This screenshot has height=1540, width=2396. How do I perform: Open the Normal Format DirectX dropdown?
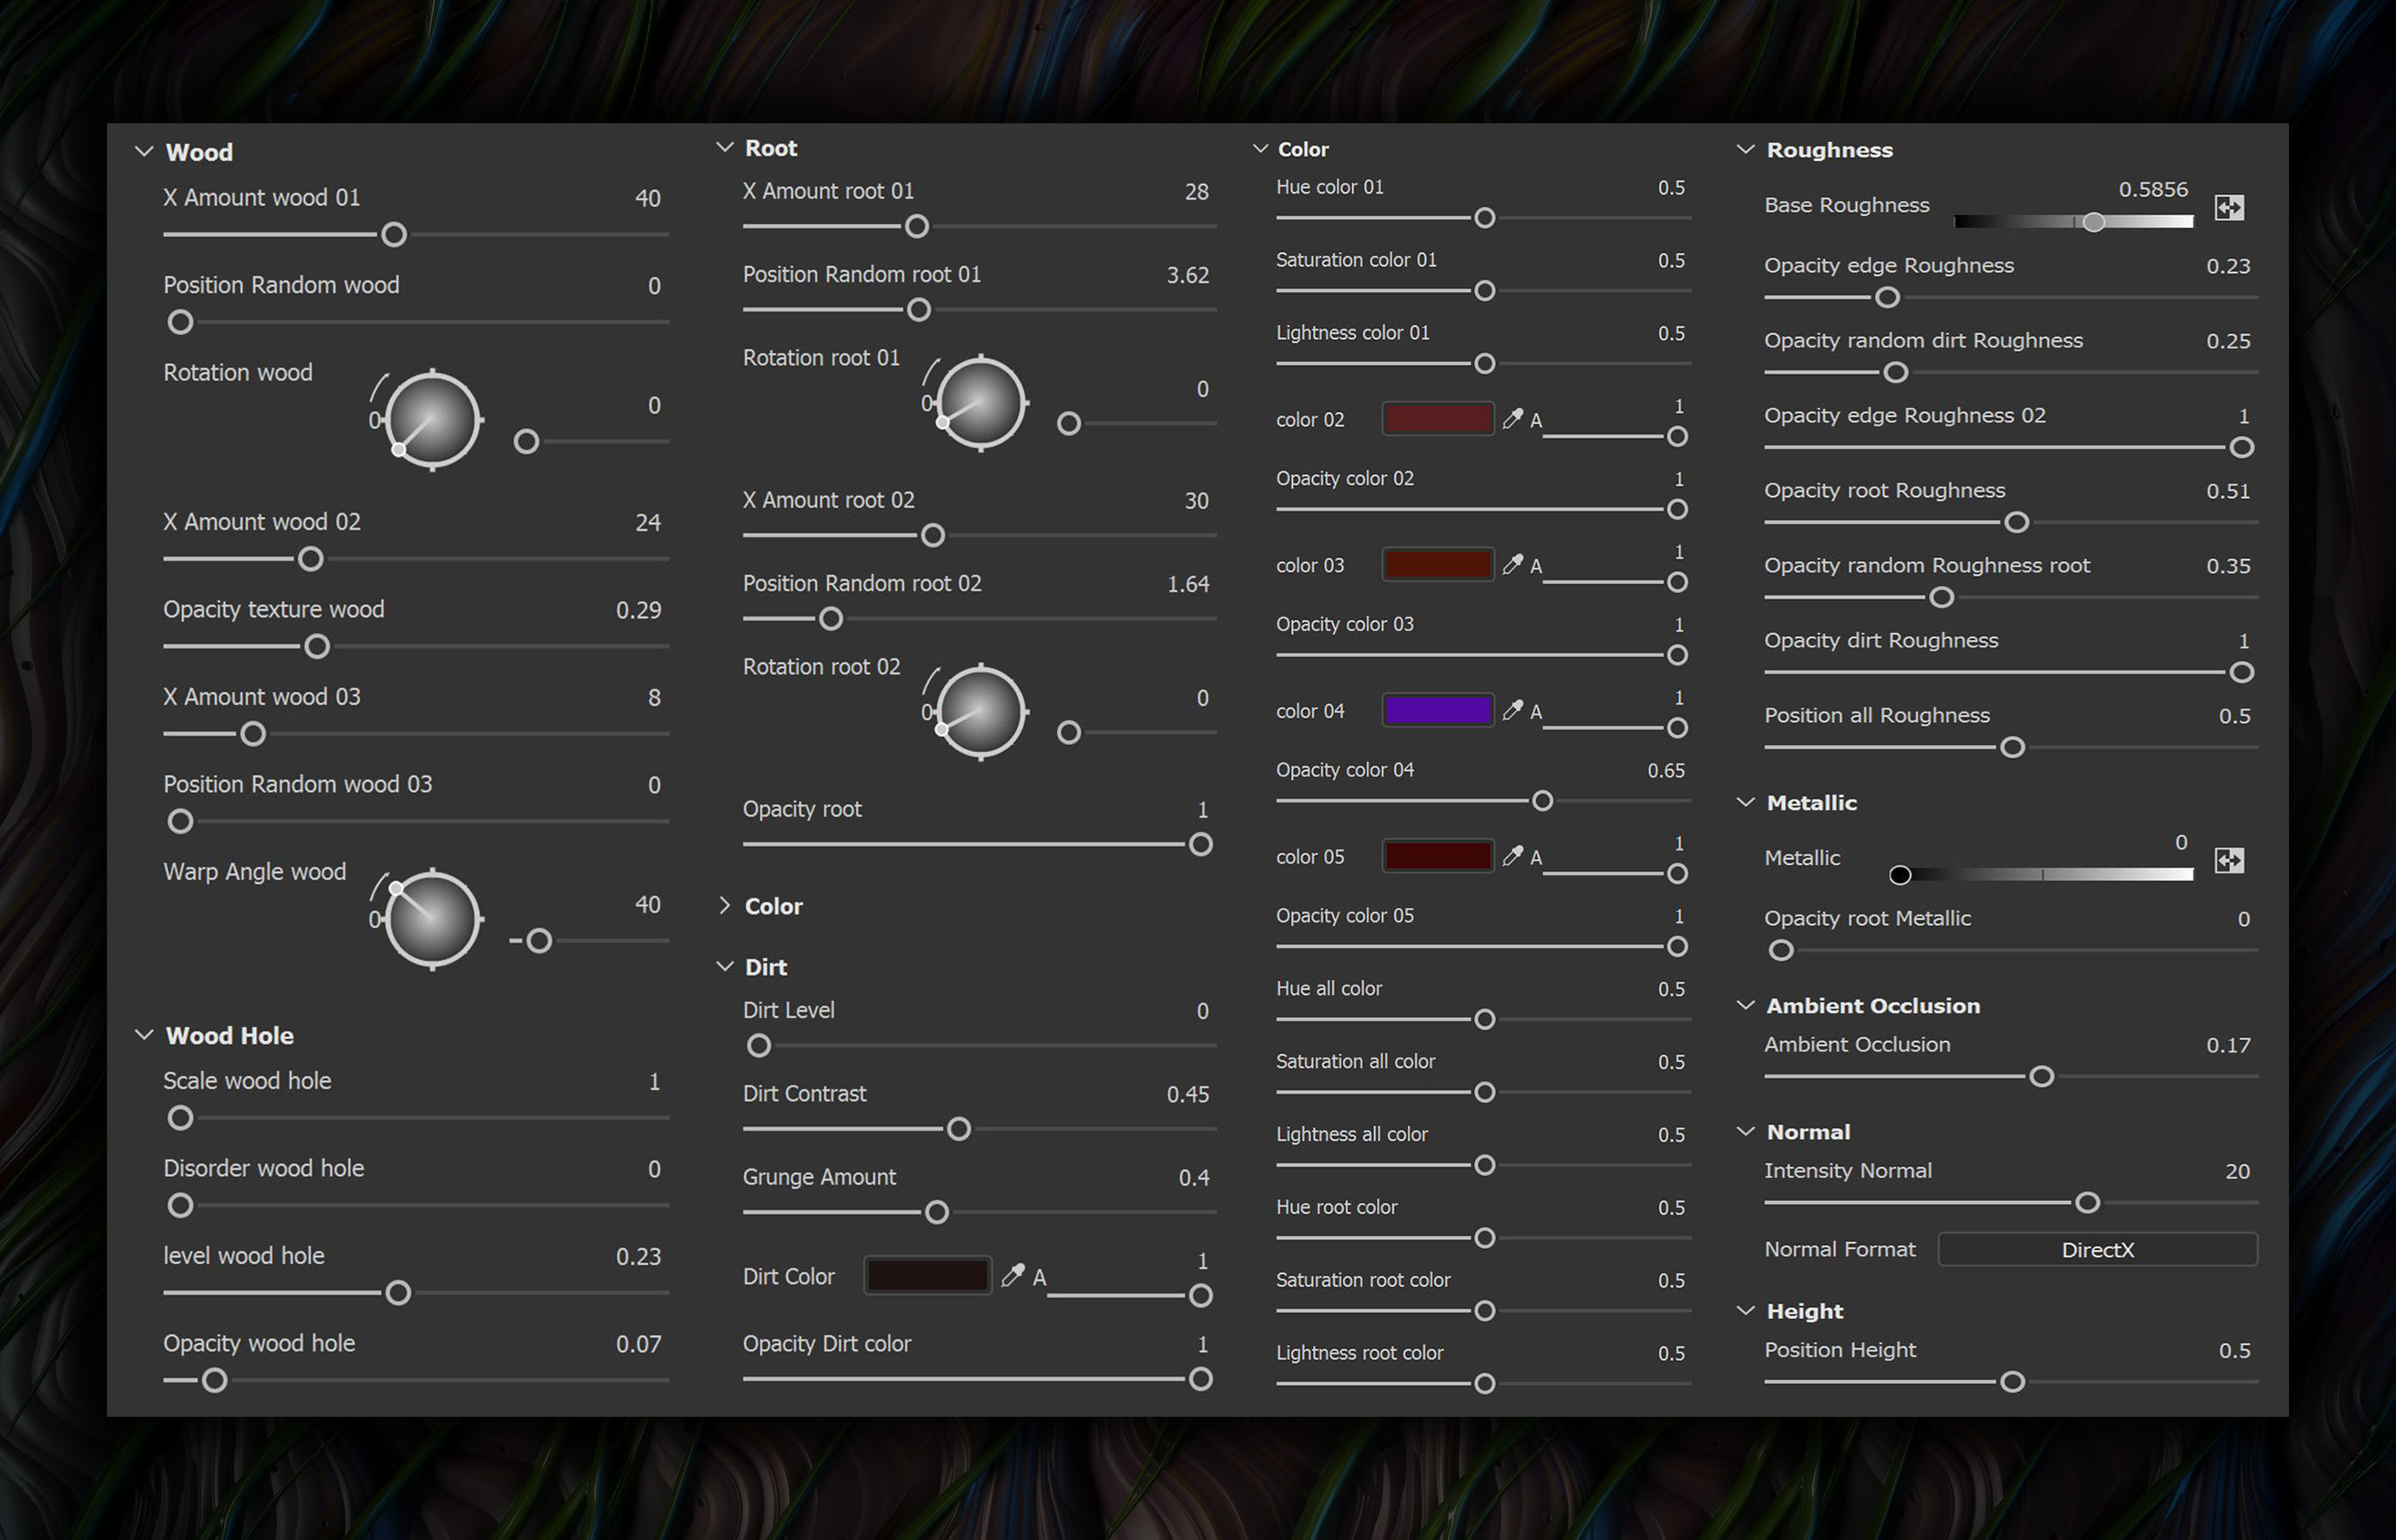[x=2097, y=1250]
